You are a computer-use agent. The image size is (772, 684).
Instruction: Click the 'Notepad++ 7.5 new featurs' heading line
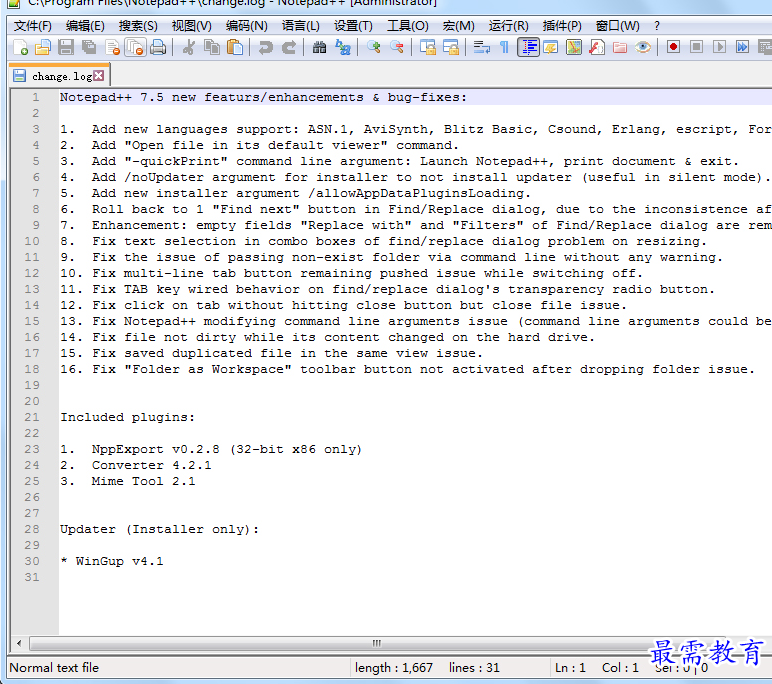263,98
